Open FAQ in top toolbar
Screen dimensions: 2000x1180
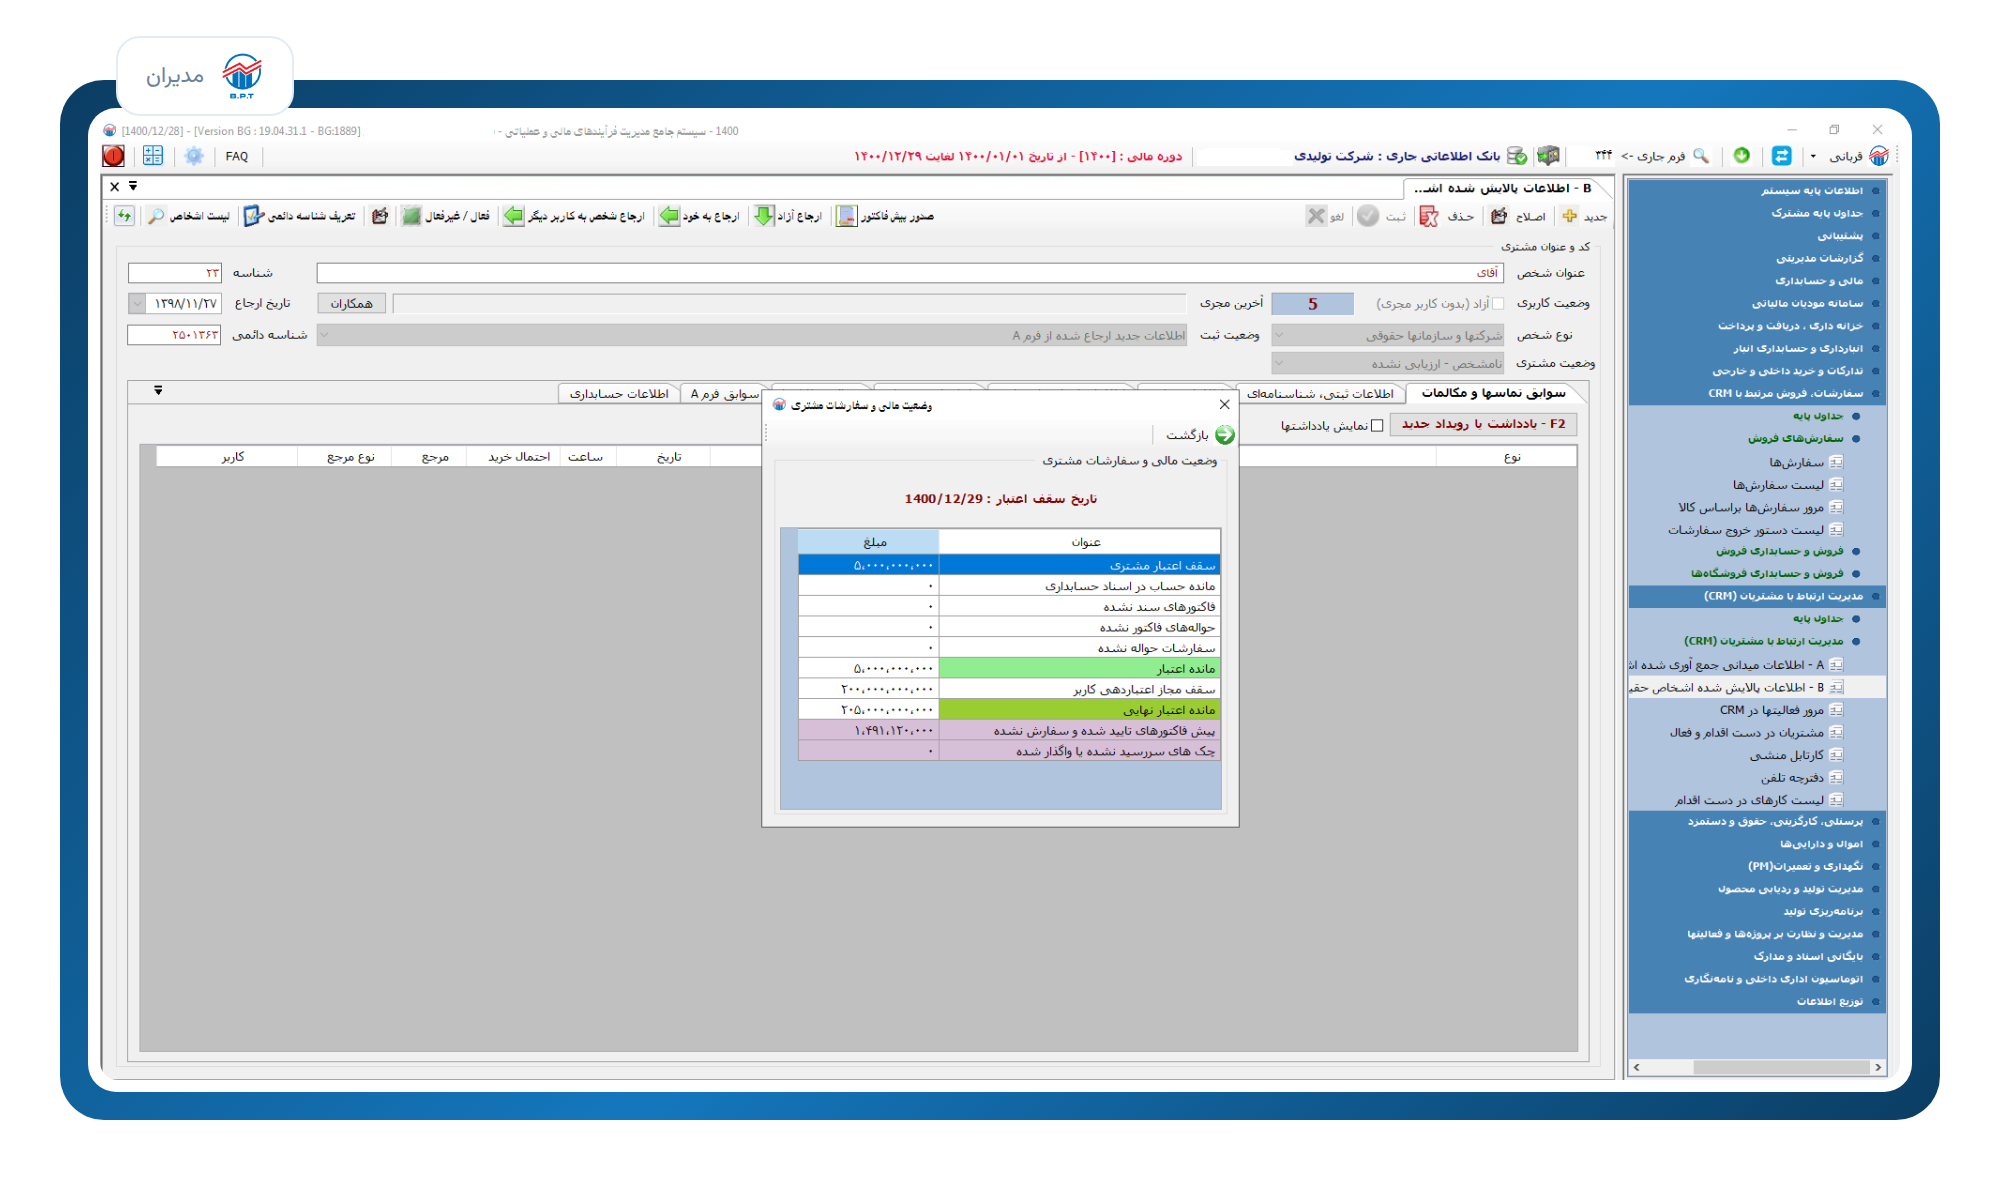237,156
